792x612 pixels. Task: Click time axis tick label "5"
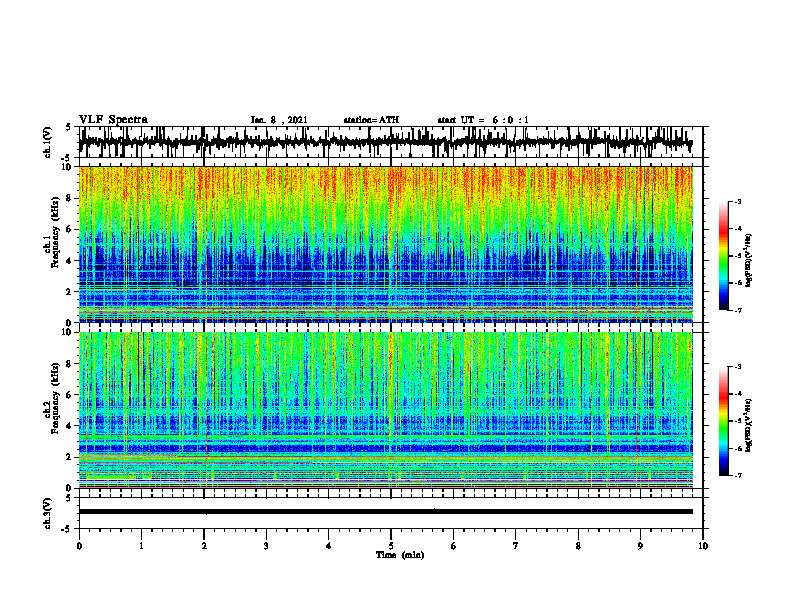(391, 546)
